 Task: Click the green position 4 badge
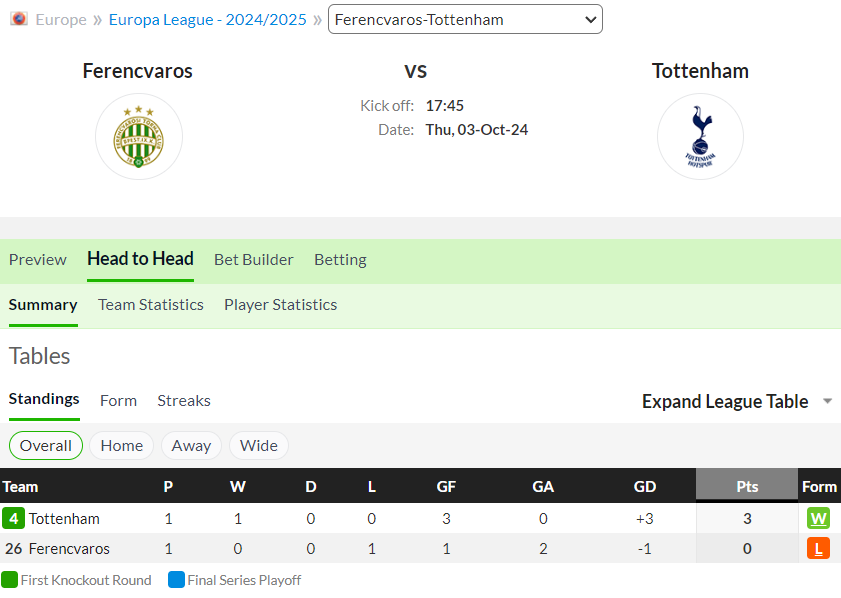[13, 519]
